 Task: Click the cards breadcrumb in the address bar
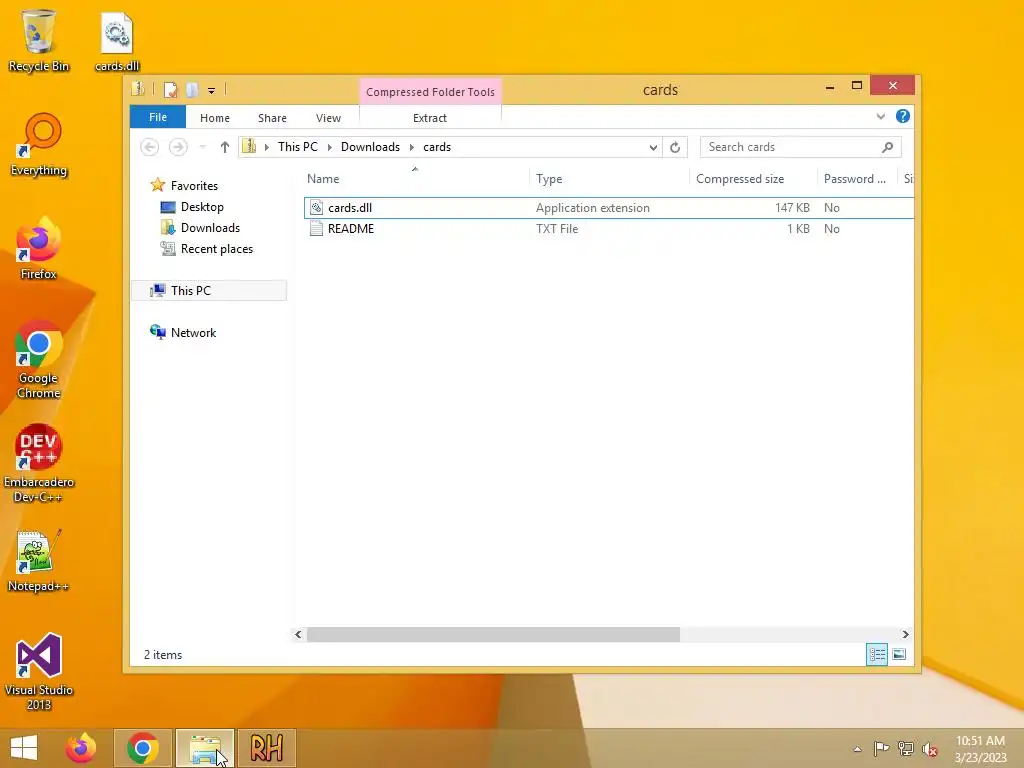437,147
